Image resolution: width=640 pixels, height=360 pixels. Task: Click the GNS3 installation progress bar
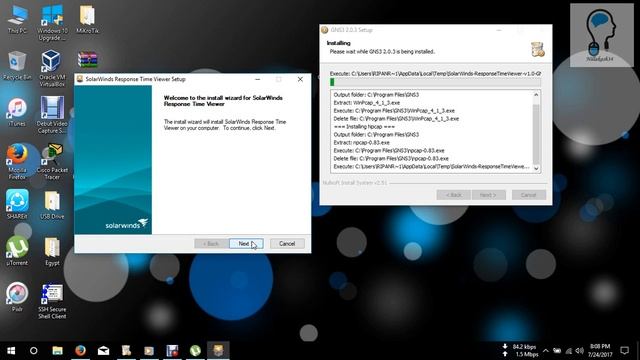click(x=435, y=82)
